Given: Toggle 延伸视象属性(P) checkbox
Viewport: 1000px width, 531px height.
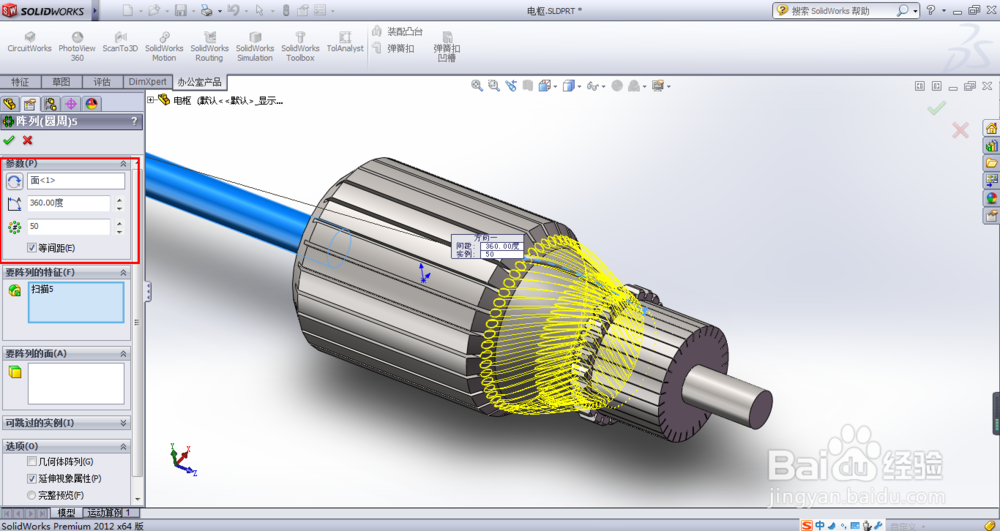Looking at the screenshot, I should (x=32, y=478).
